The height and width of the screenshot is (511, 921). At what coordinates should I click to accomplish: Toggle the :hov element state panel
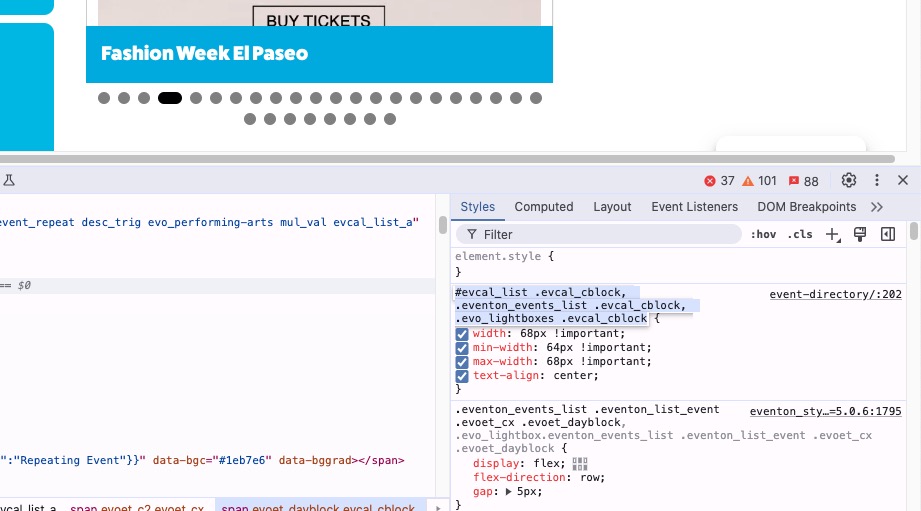(x=763, y=235)
